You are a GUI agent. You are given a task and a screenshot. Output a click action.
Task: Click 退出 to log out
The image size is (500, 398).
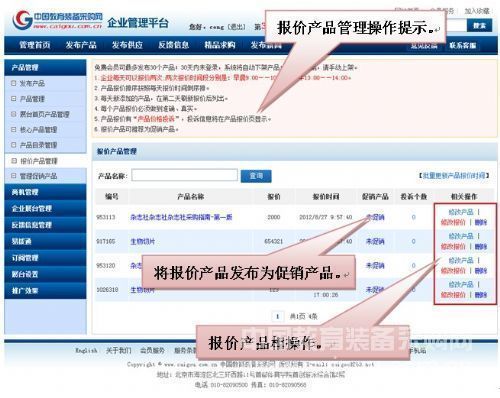(x=237, y=27)
